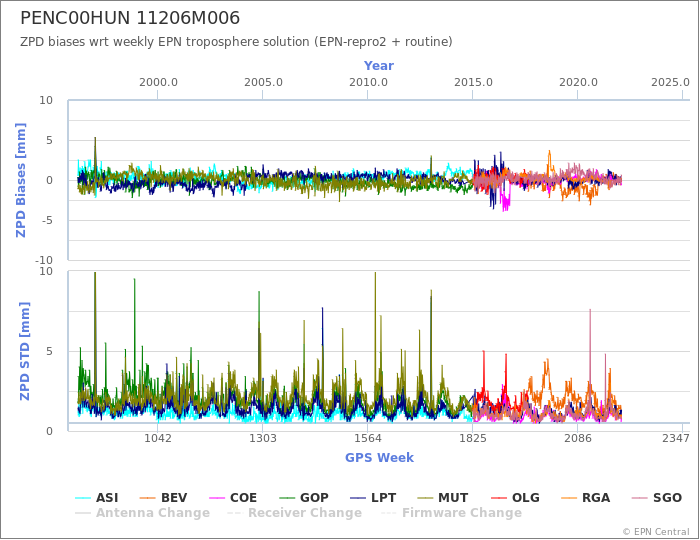Screen dimensions: 700x540
Task: Toggle the SGO series in legend
Action: (657, 498)
